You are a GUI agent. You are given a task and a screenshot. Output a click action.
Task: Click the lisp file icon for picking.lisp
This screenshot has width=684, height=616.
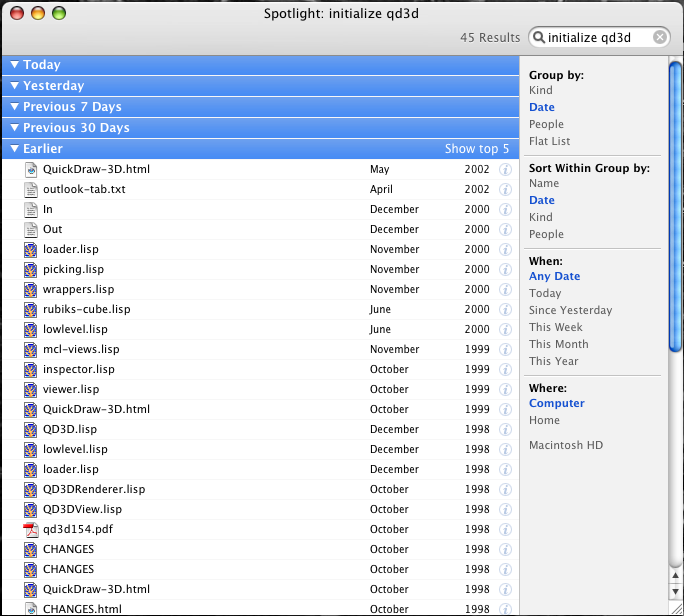pos(31,270)
